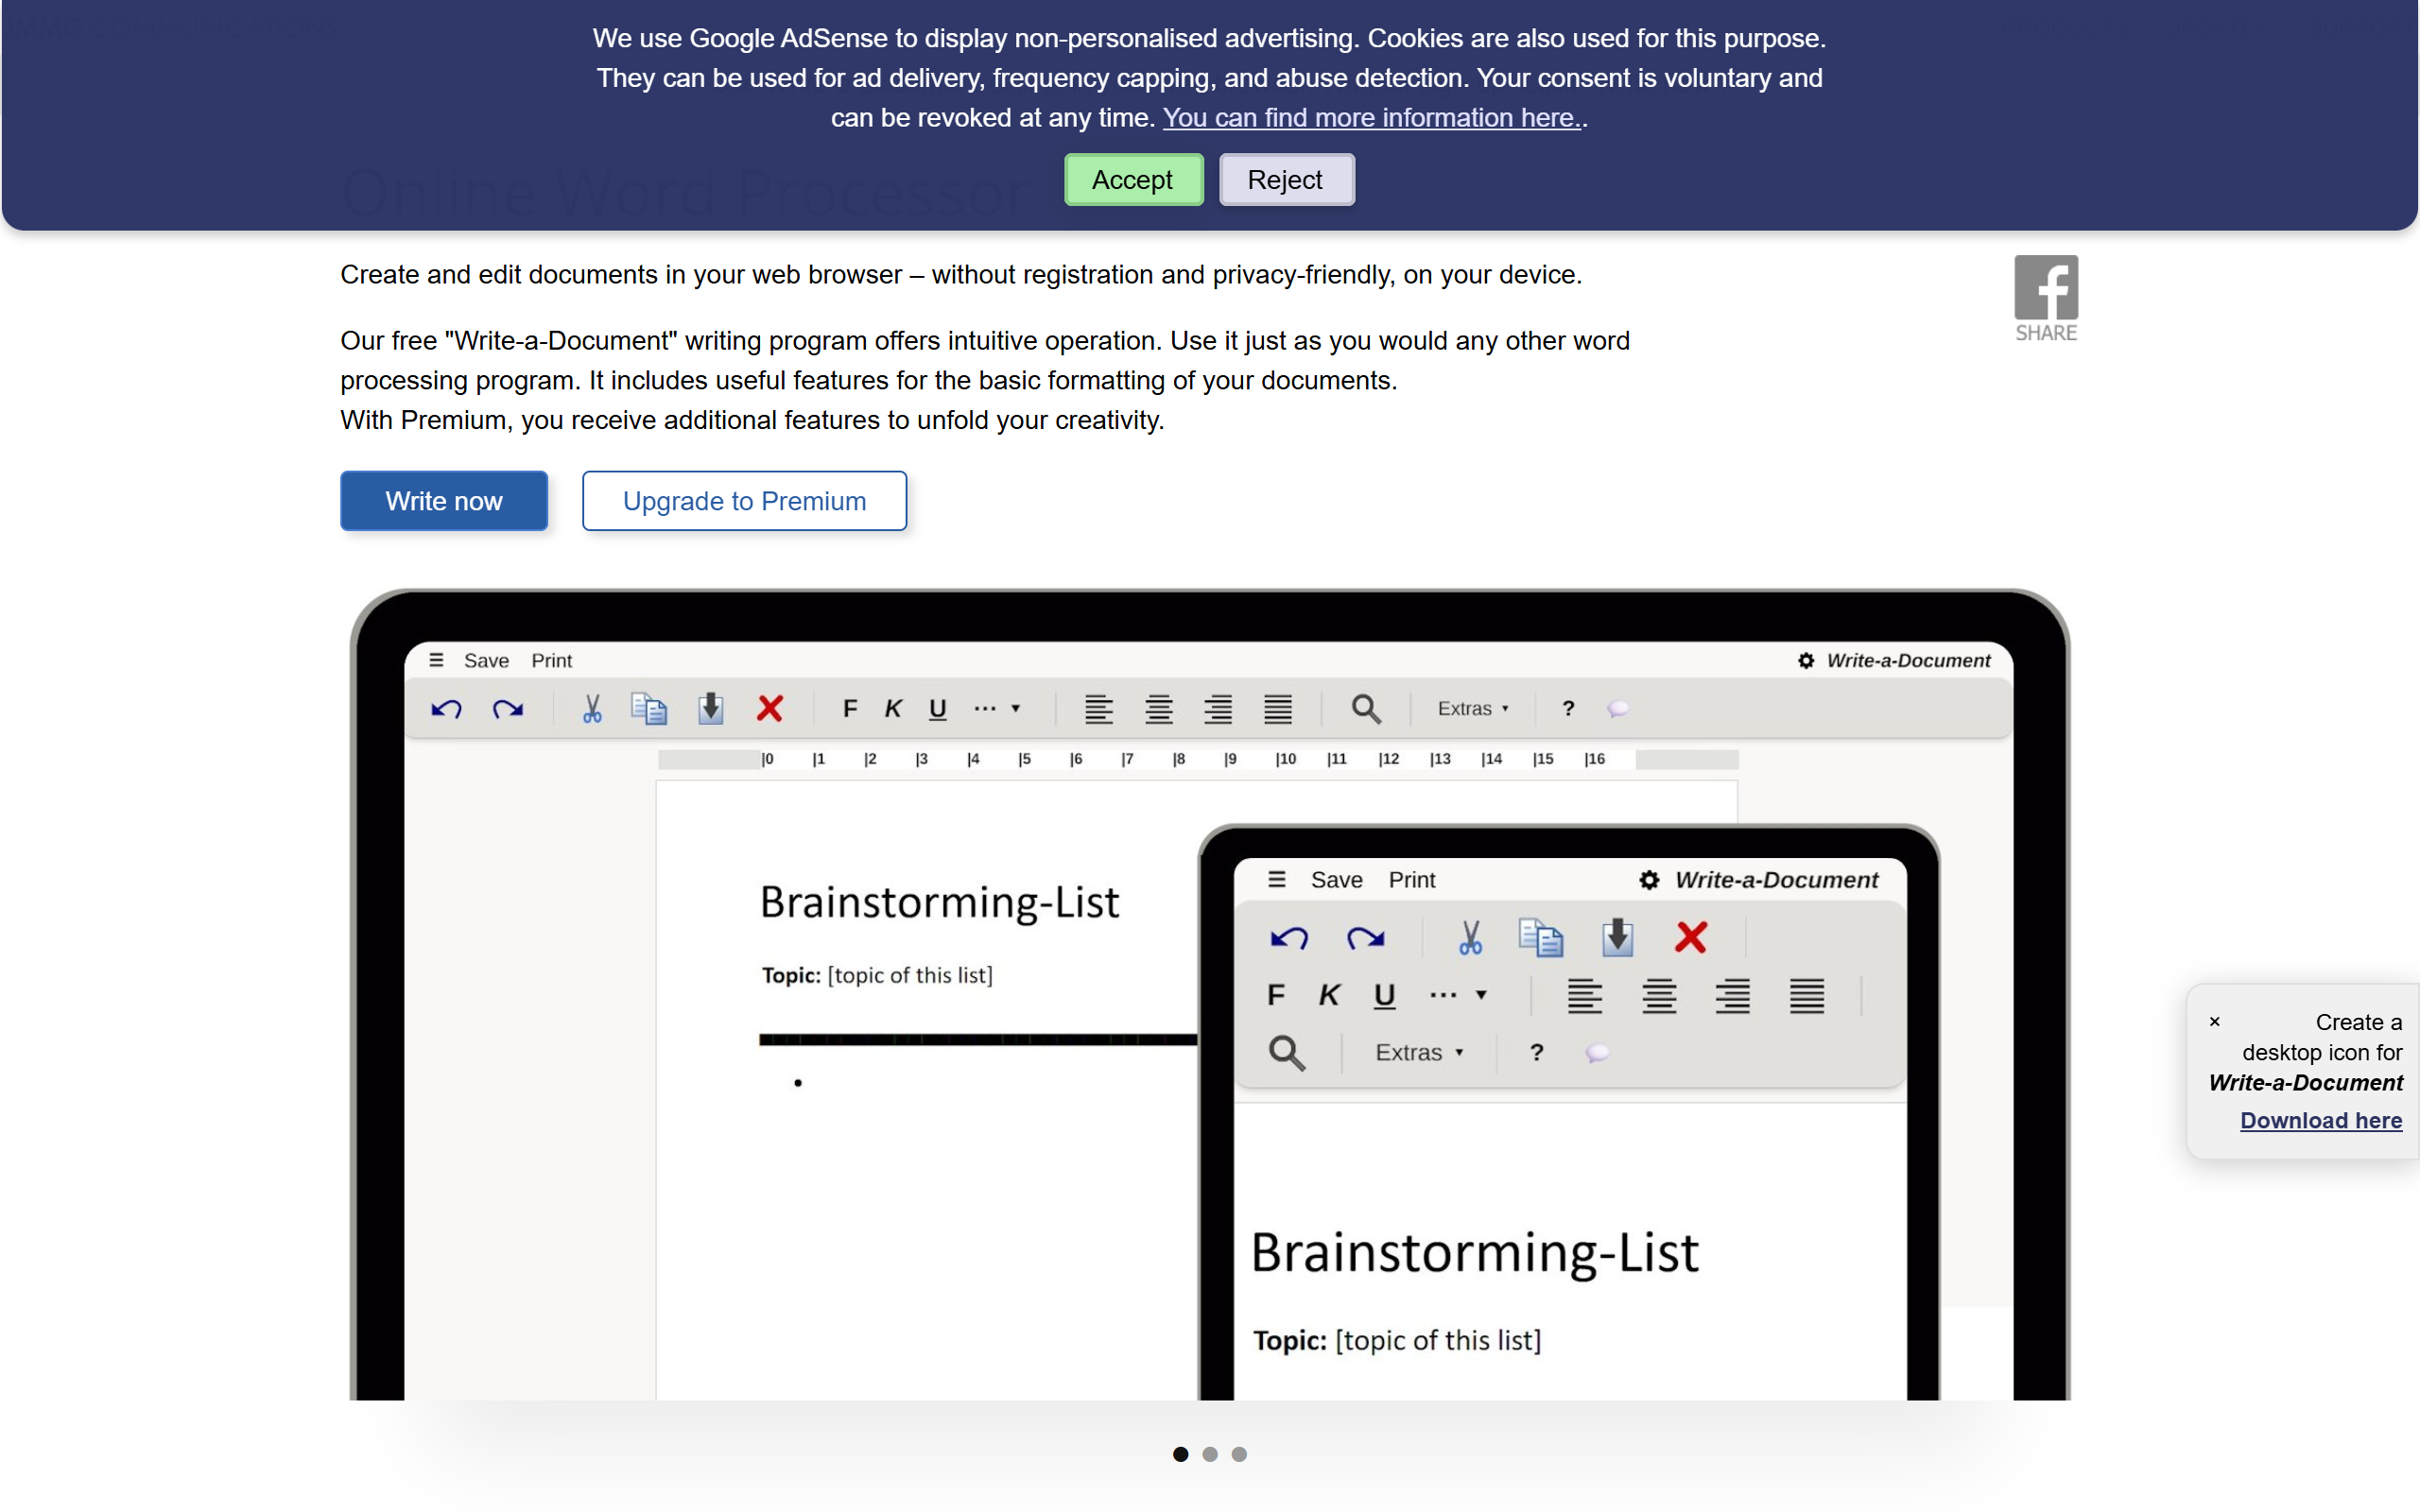Screen dimensions: 2420x1512
Task: Open the Download here link
Action: (2320, 1121)
